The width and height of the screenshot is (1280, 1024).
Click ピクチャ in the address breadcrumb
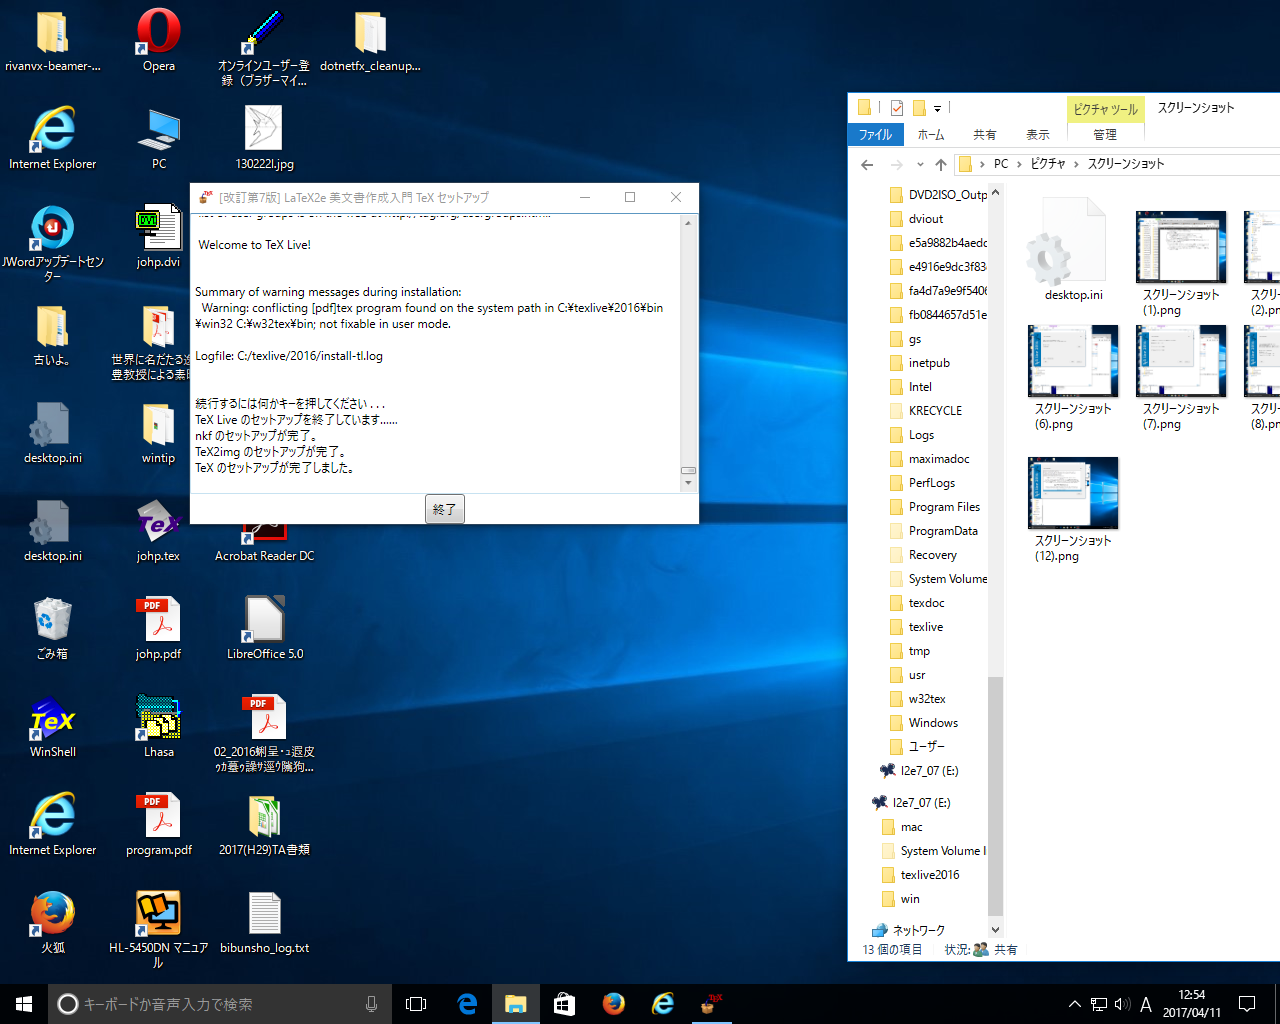(x=1048, y=164)
